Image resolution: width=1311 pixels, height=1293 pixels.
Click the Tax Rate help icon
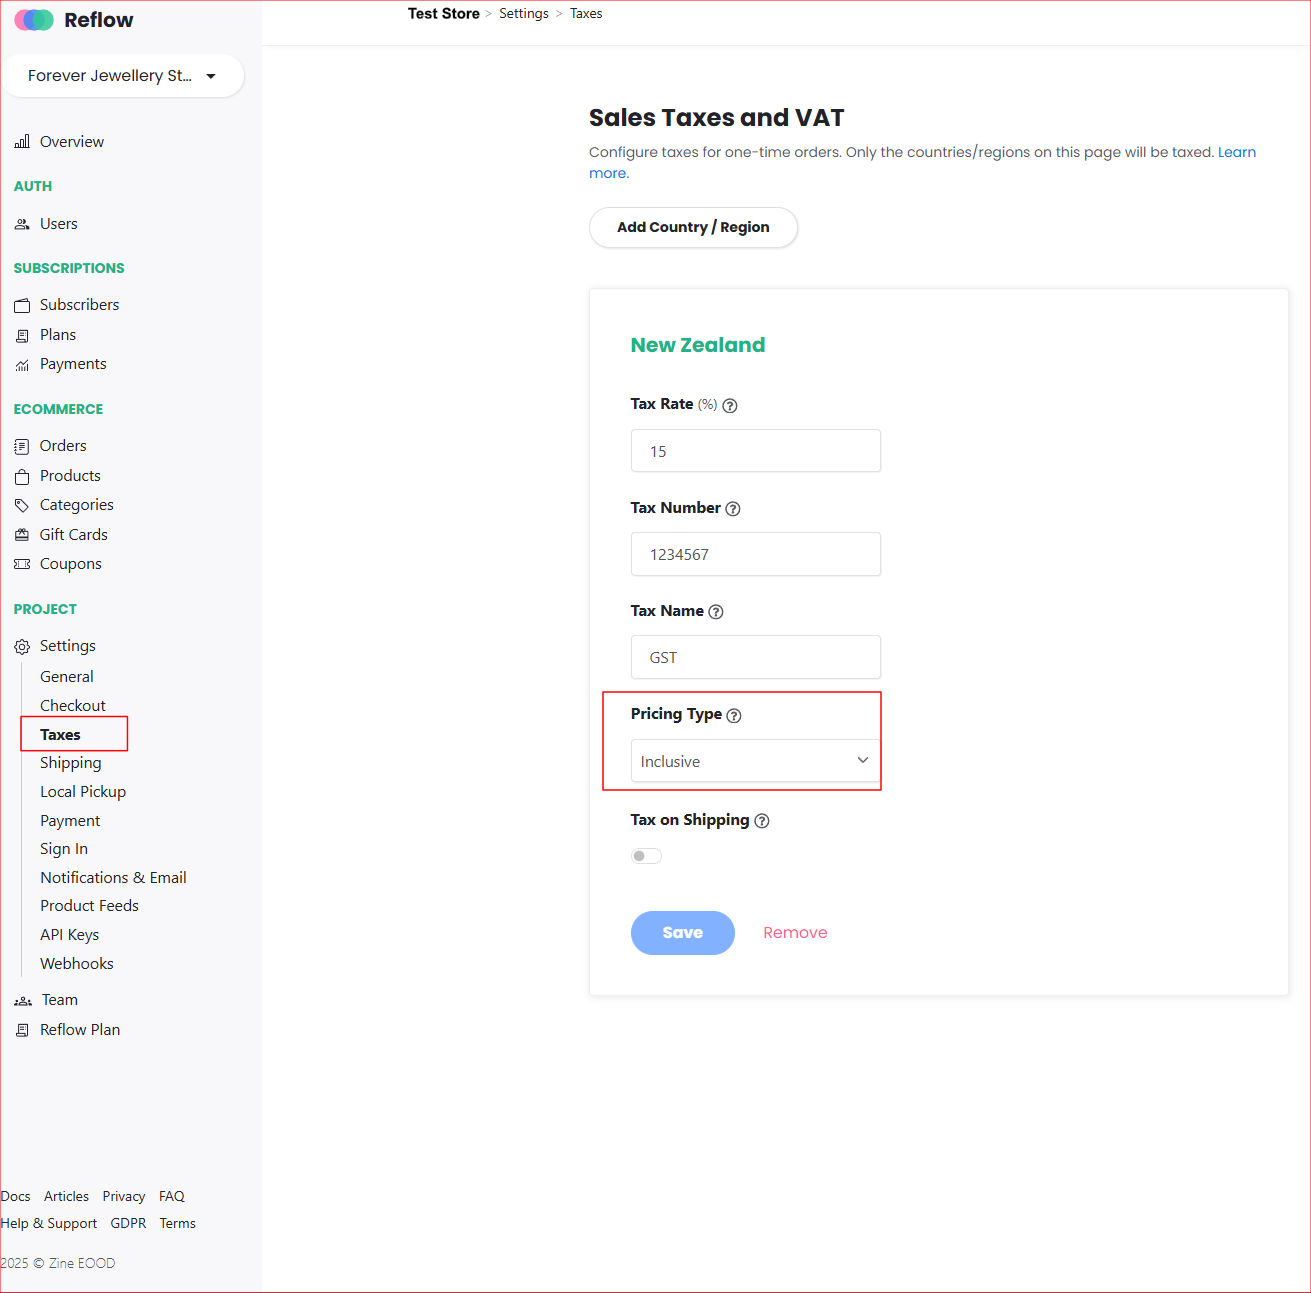(x=730, y=406)
